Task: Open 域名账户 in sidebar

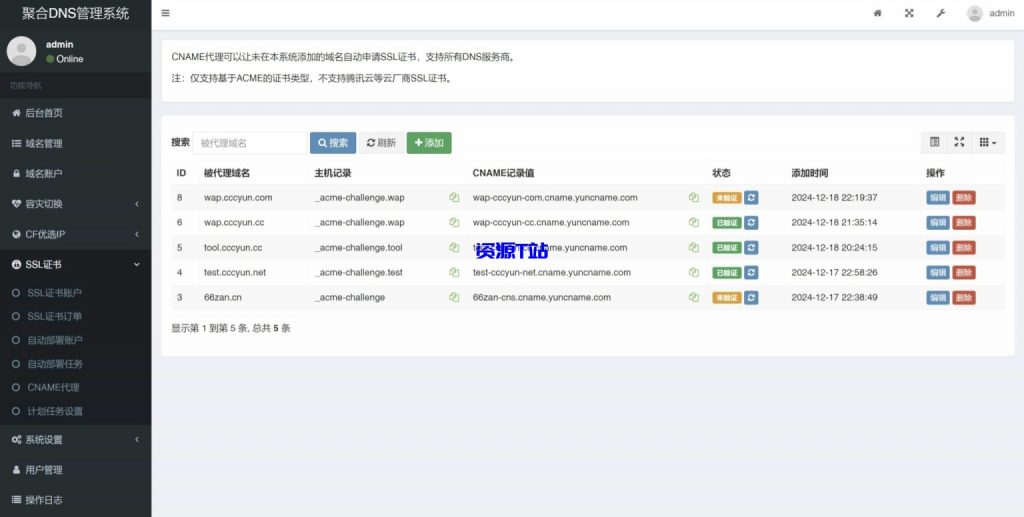Action: point(76,174)
